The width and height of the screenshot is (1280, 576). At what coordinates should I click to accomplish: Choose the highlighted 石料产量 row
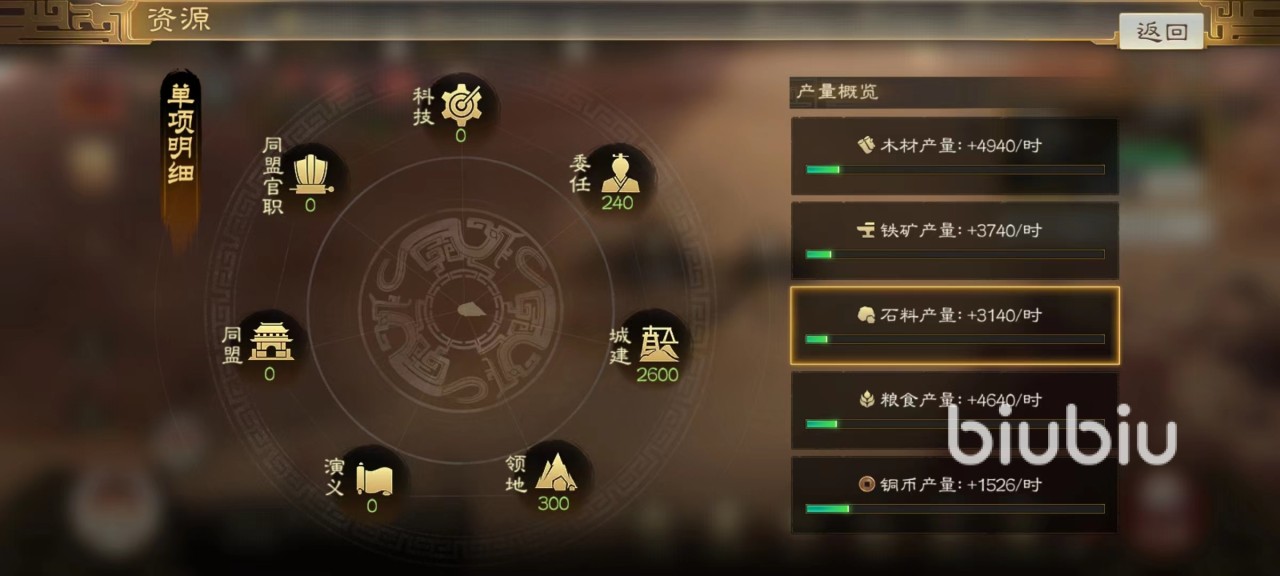(x=954, y=326)
